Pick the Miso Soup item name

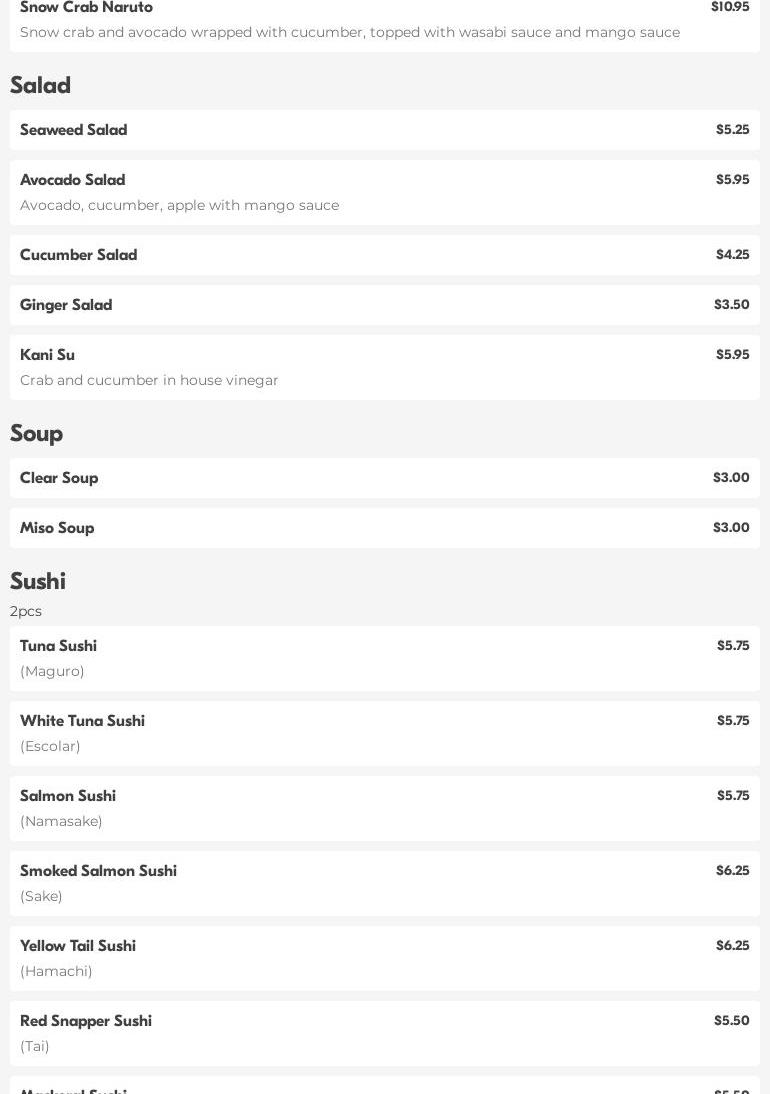pyautogui.click(x=57, y=528)
